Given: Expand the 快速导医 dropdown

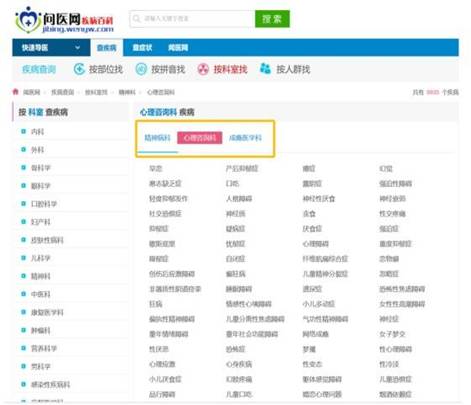Looking at the screenshot, I should 51,48.
